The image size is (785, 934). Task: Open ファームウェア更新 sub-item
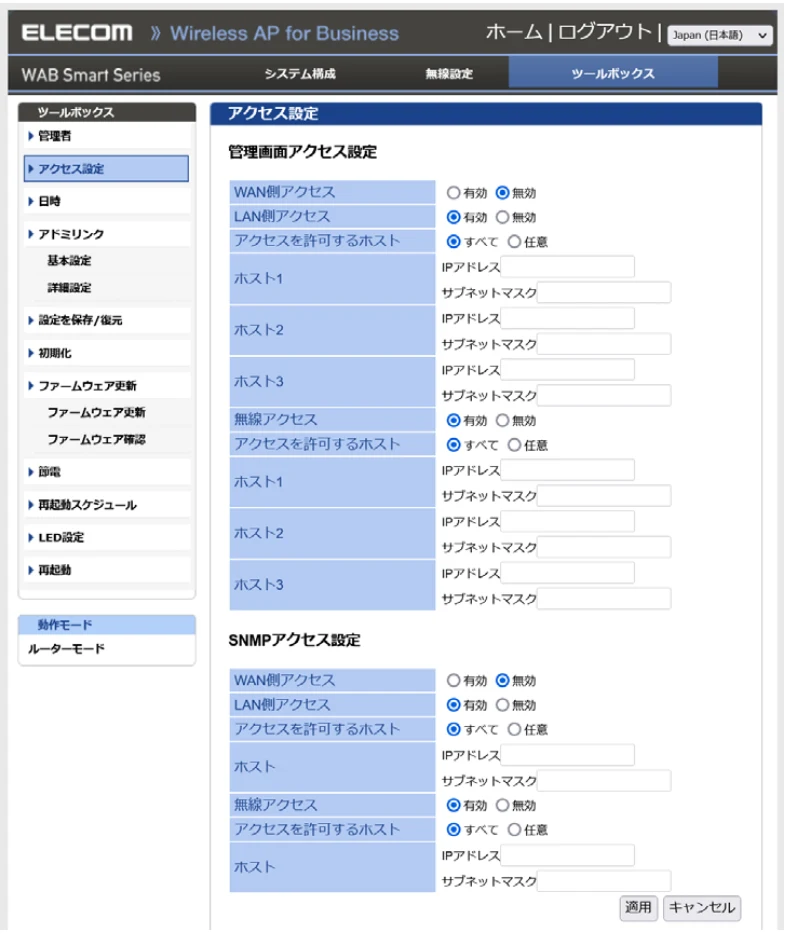[x=96, y=412]
